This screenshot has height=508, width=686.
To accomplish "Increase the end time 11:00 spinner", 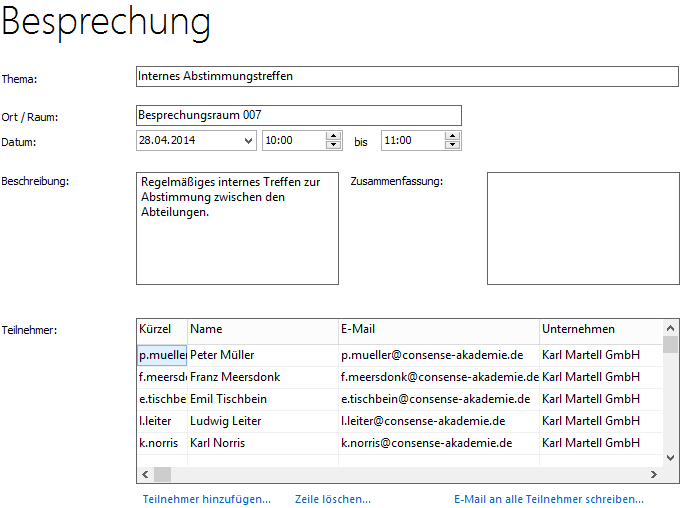I will [x=452, y=136].
